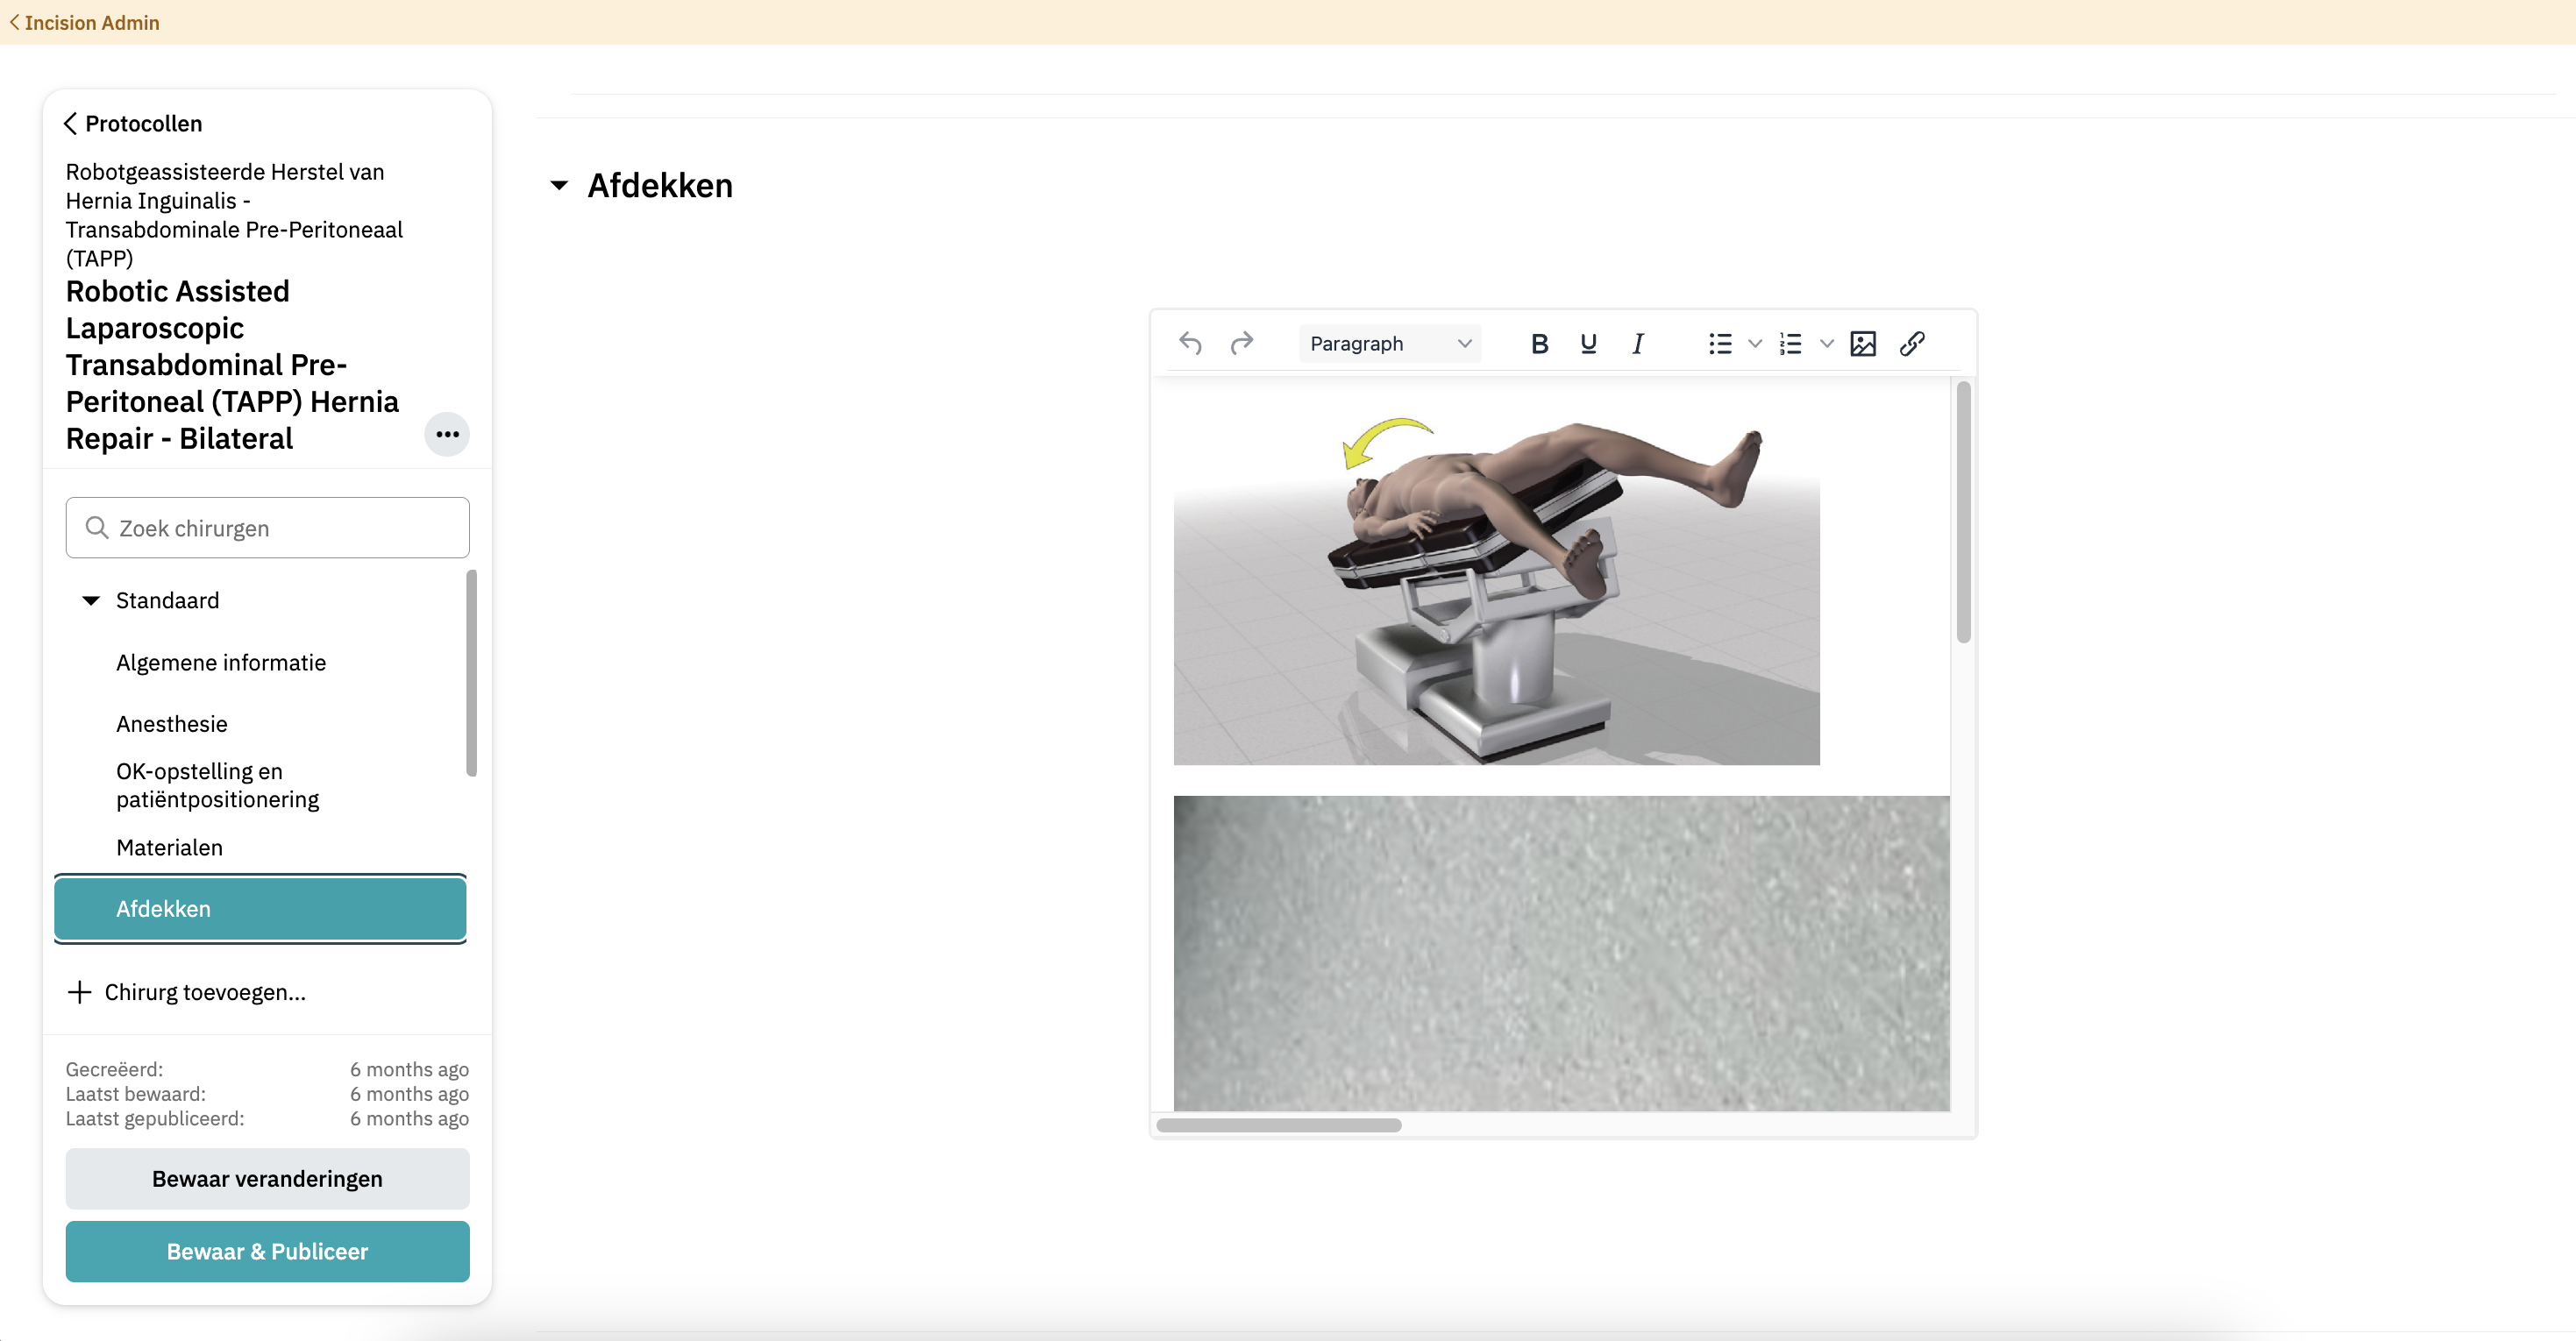Select the Anesthesie section

coord(172,723)
